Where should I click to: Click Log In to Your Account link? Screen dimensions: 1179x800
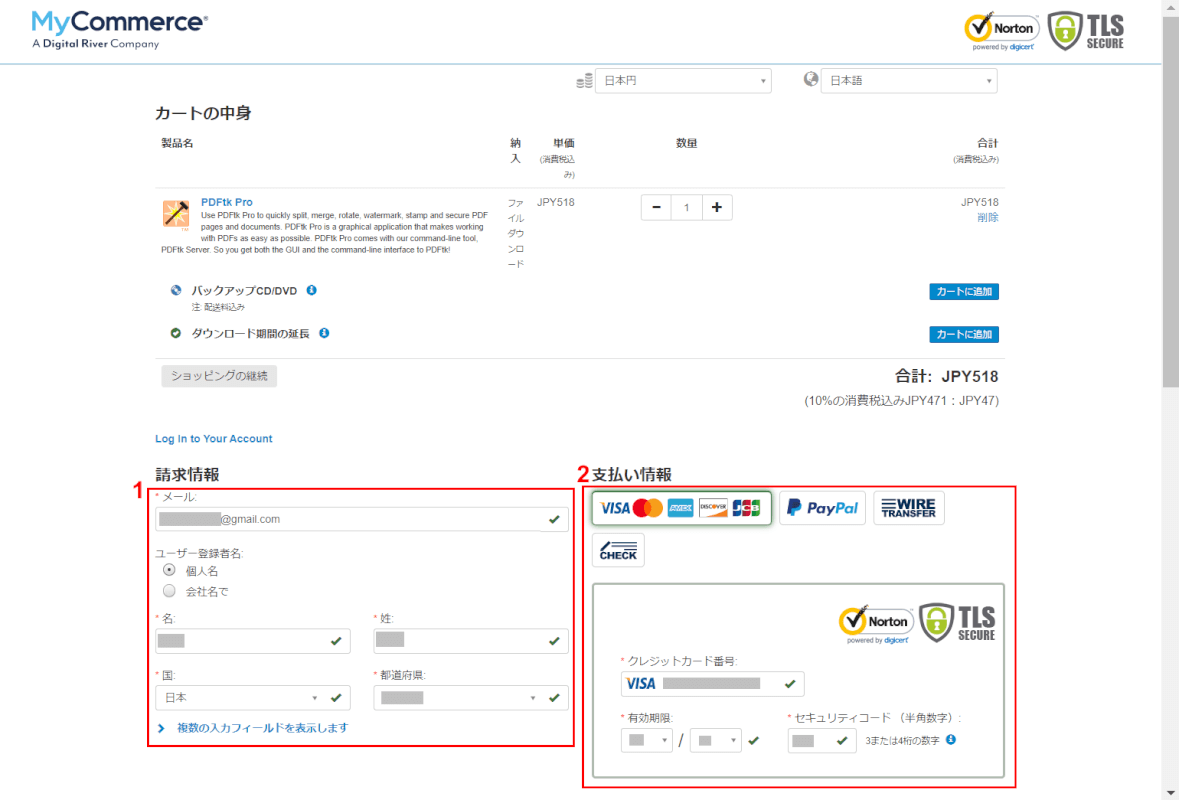click(x=214, y=438)
